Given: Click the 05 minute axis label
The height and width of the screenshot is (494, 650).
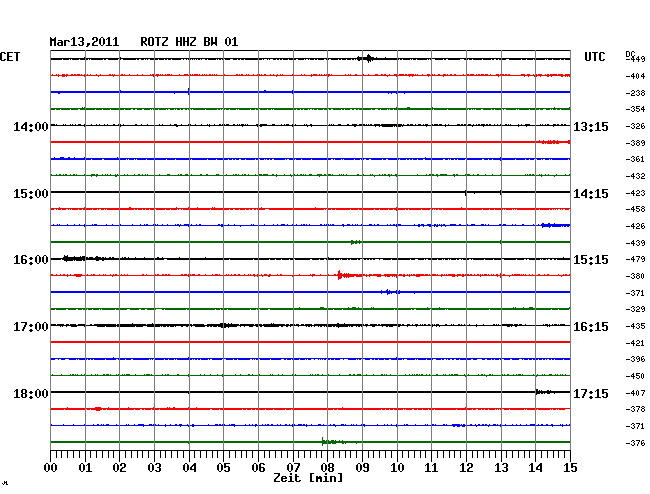Looking at the screenshot, I should click(223, 468).
